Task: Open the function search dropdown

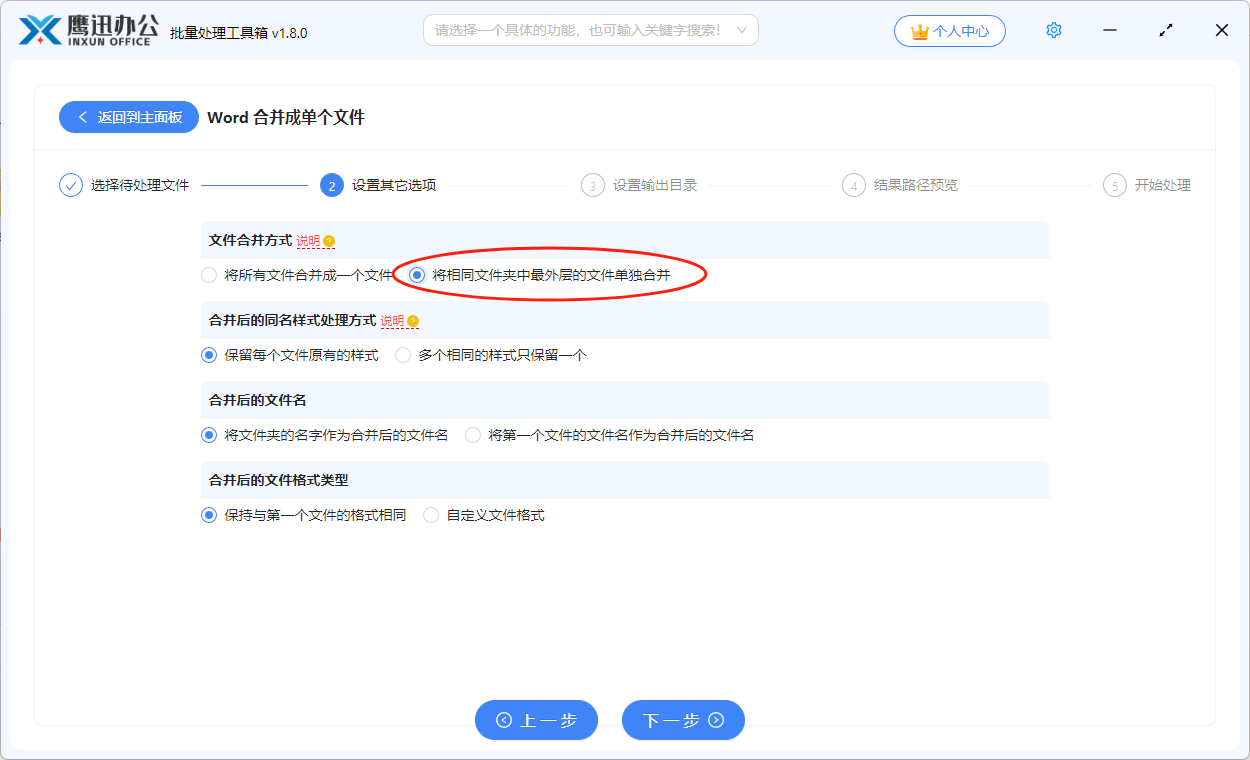Action: [742, 30]
